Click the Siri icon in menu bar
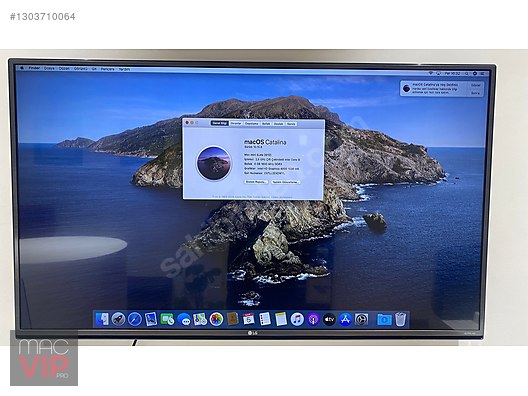 pos(474,73)
